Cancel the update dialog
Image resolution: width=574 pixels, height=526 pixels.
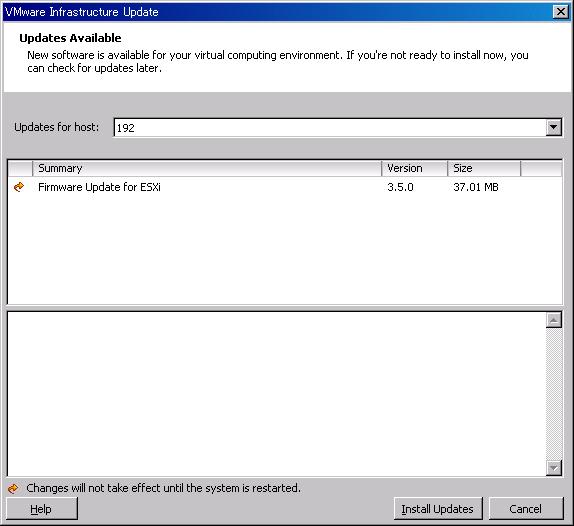tap(526, 508)
